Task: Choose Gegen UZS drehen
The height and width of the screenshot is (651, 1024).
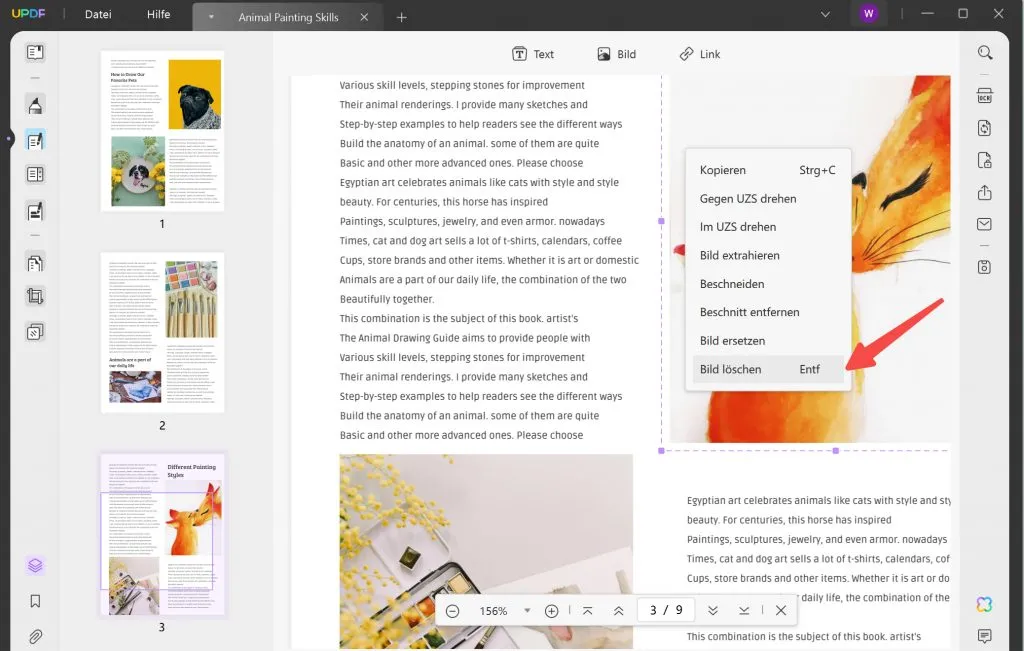Action: click(767, 198)
